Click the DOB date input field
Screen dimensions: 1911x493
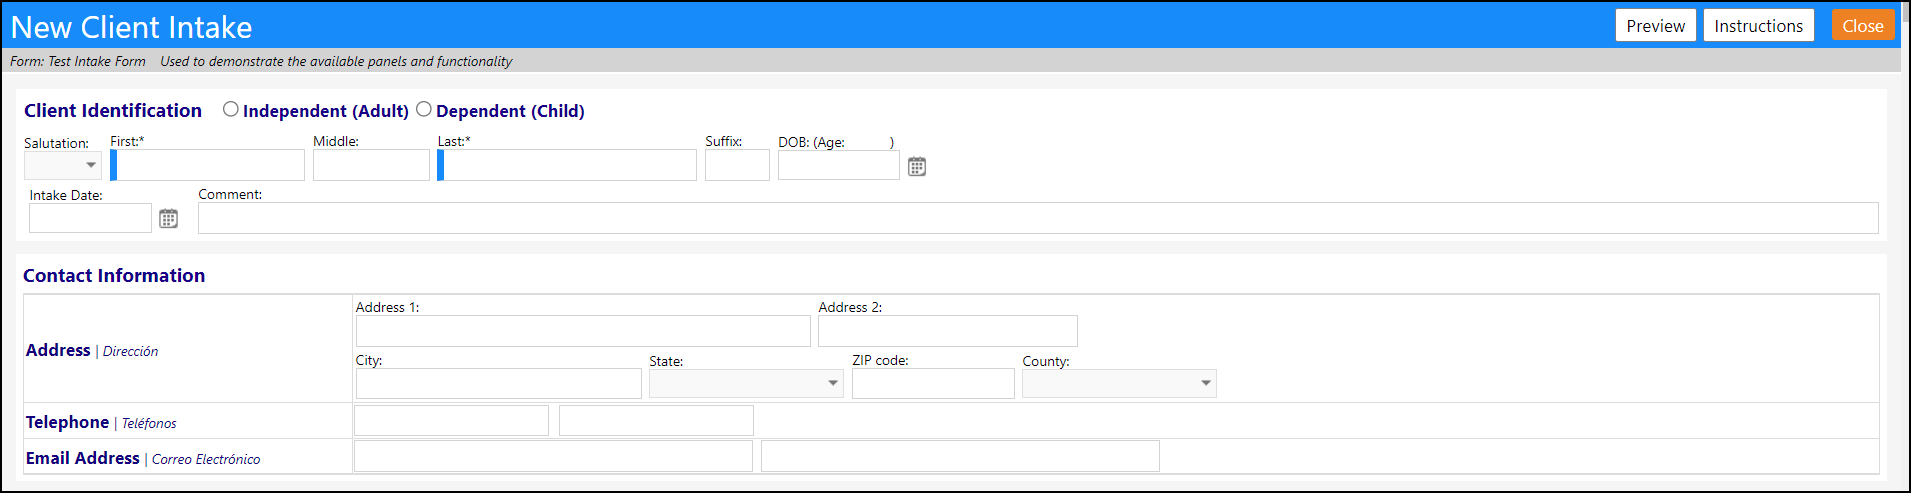(839, 165)
